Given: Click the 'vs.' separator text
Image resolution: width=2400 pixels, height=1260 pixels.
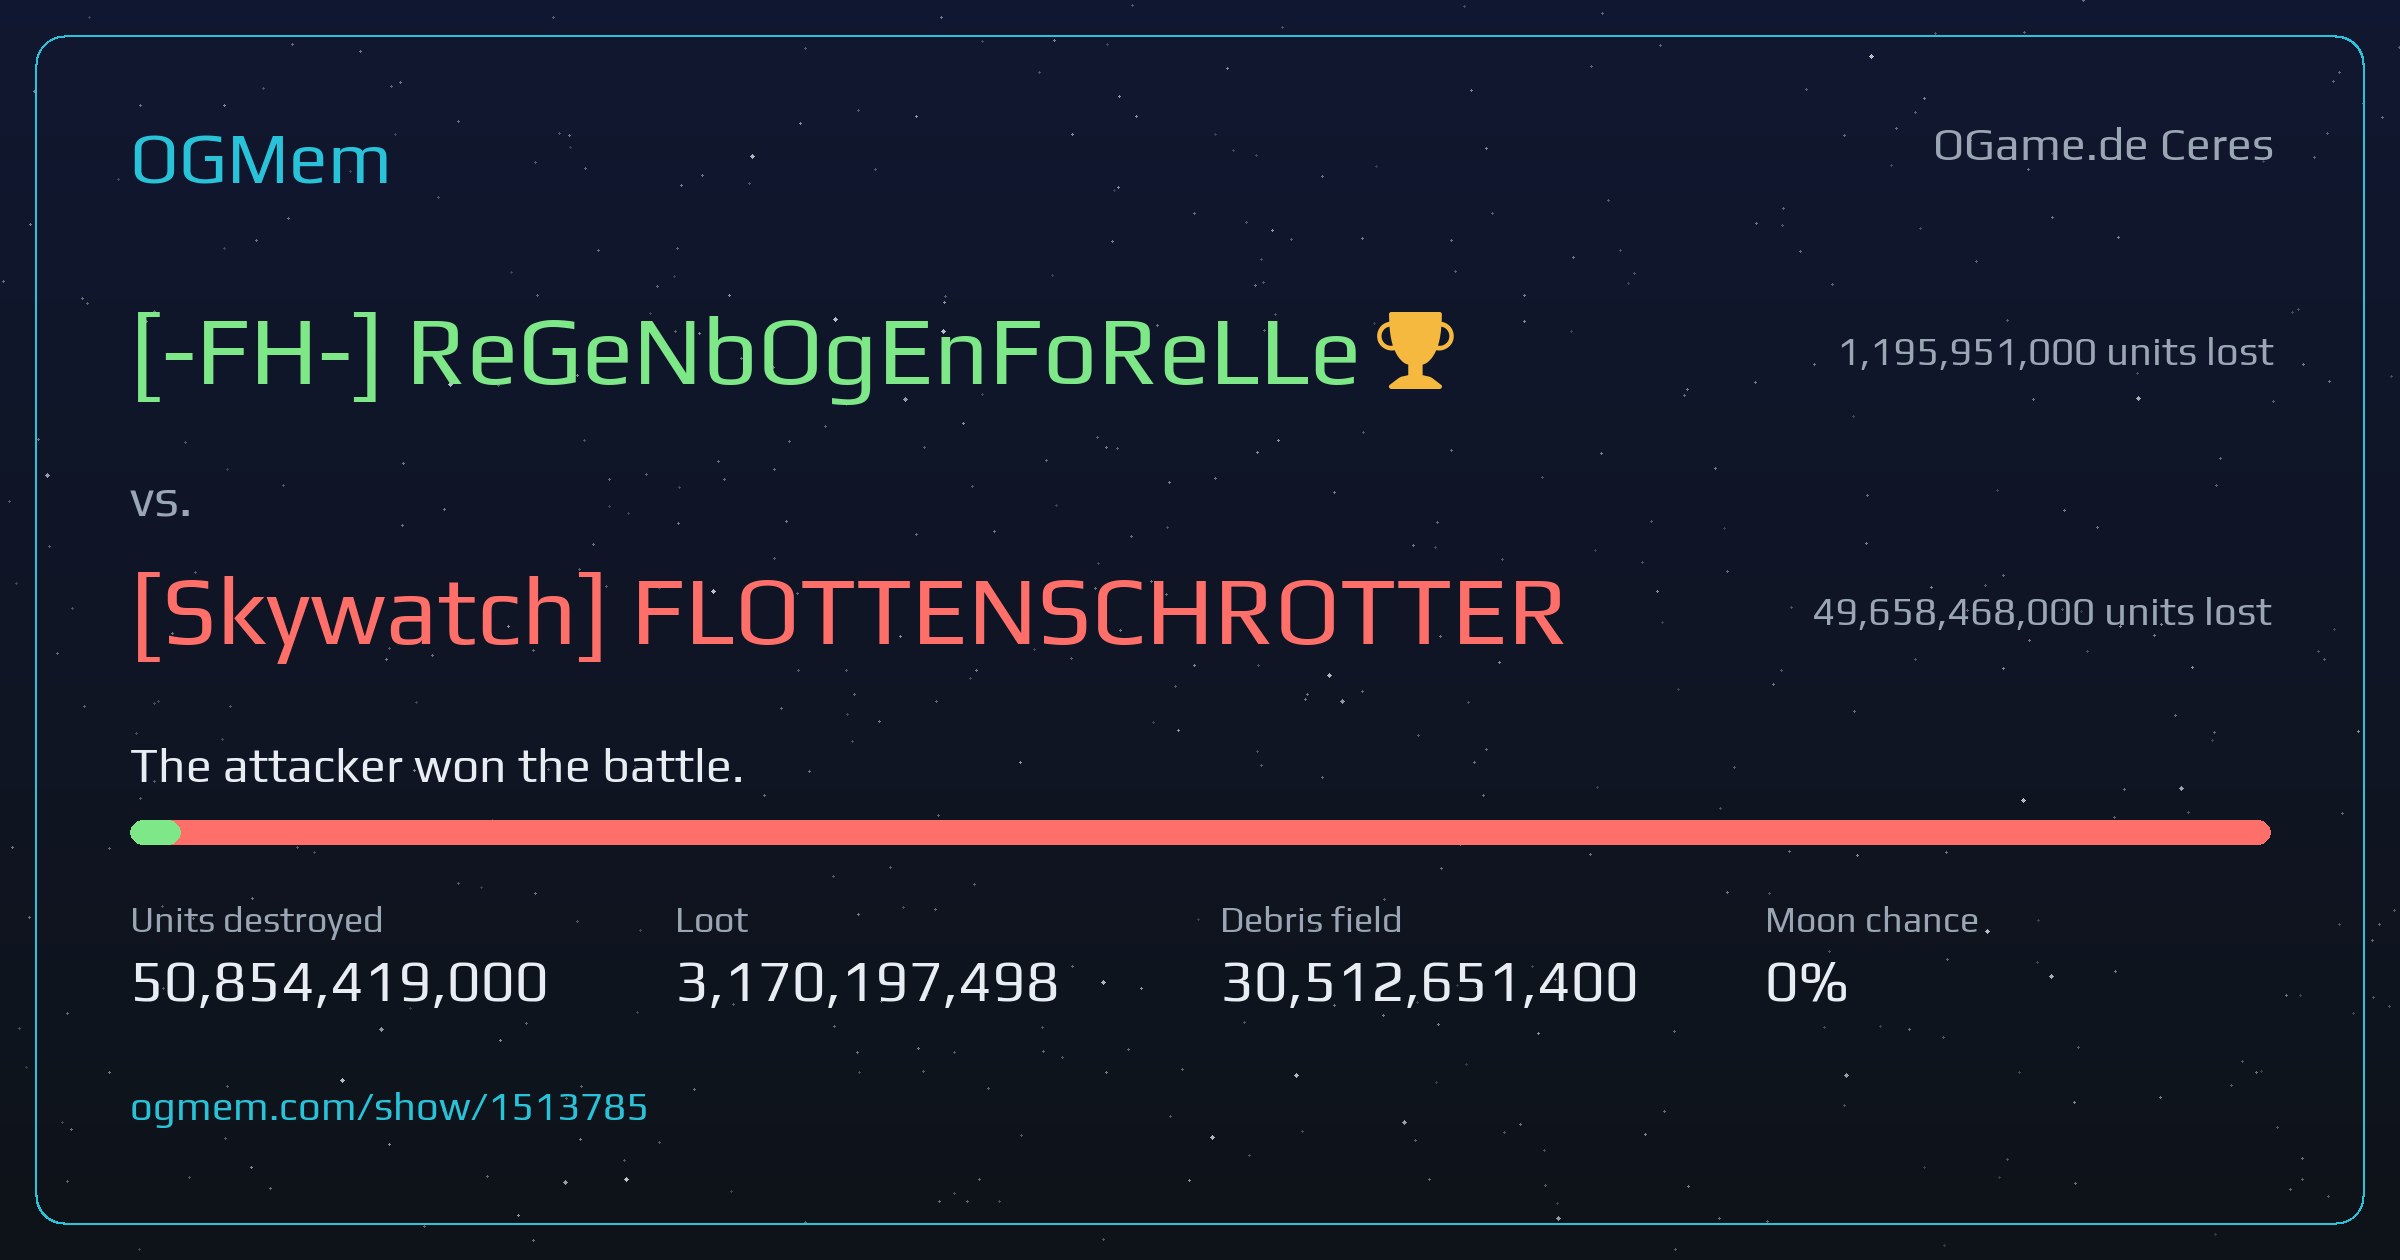Looking at the screenshot, I should click(x=161, y=502).
